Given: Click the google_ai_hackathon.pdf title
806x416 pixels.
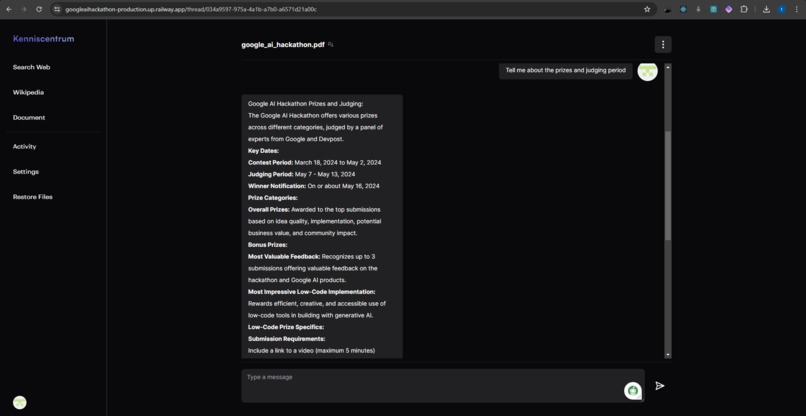Looking at the screenshot, I should (283, 45).
